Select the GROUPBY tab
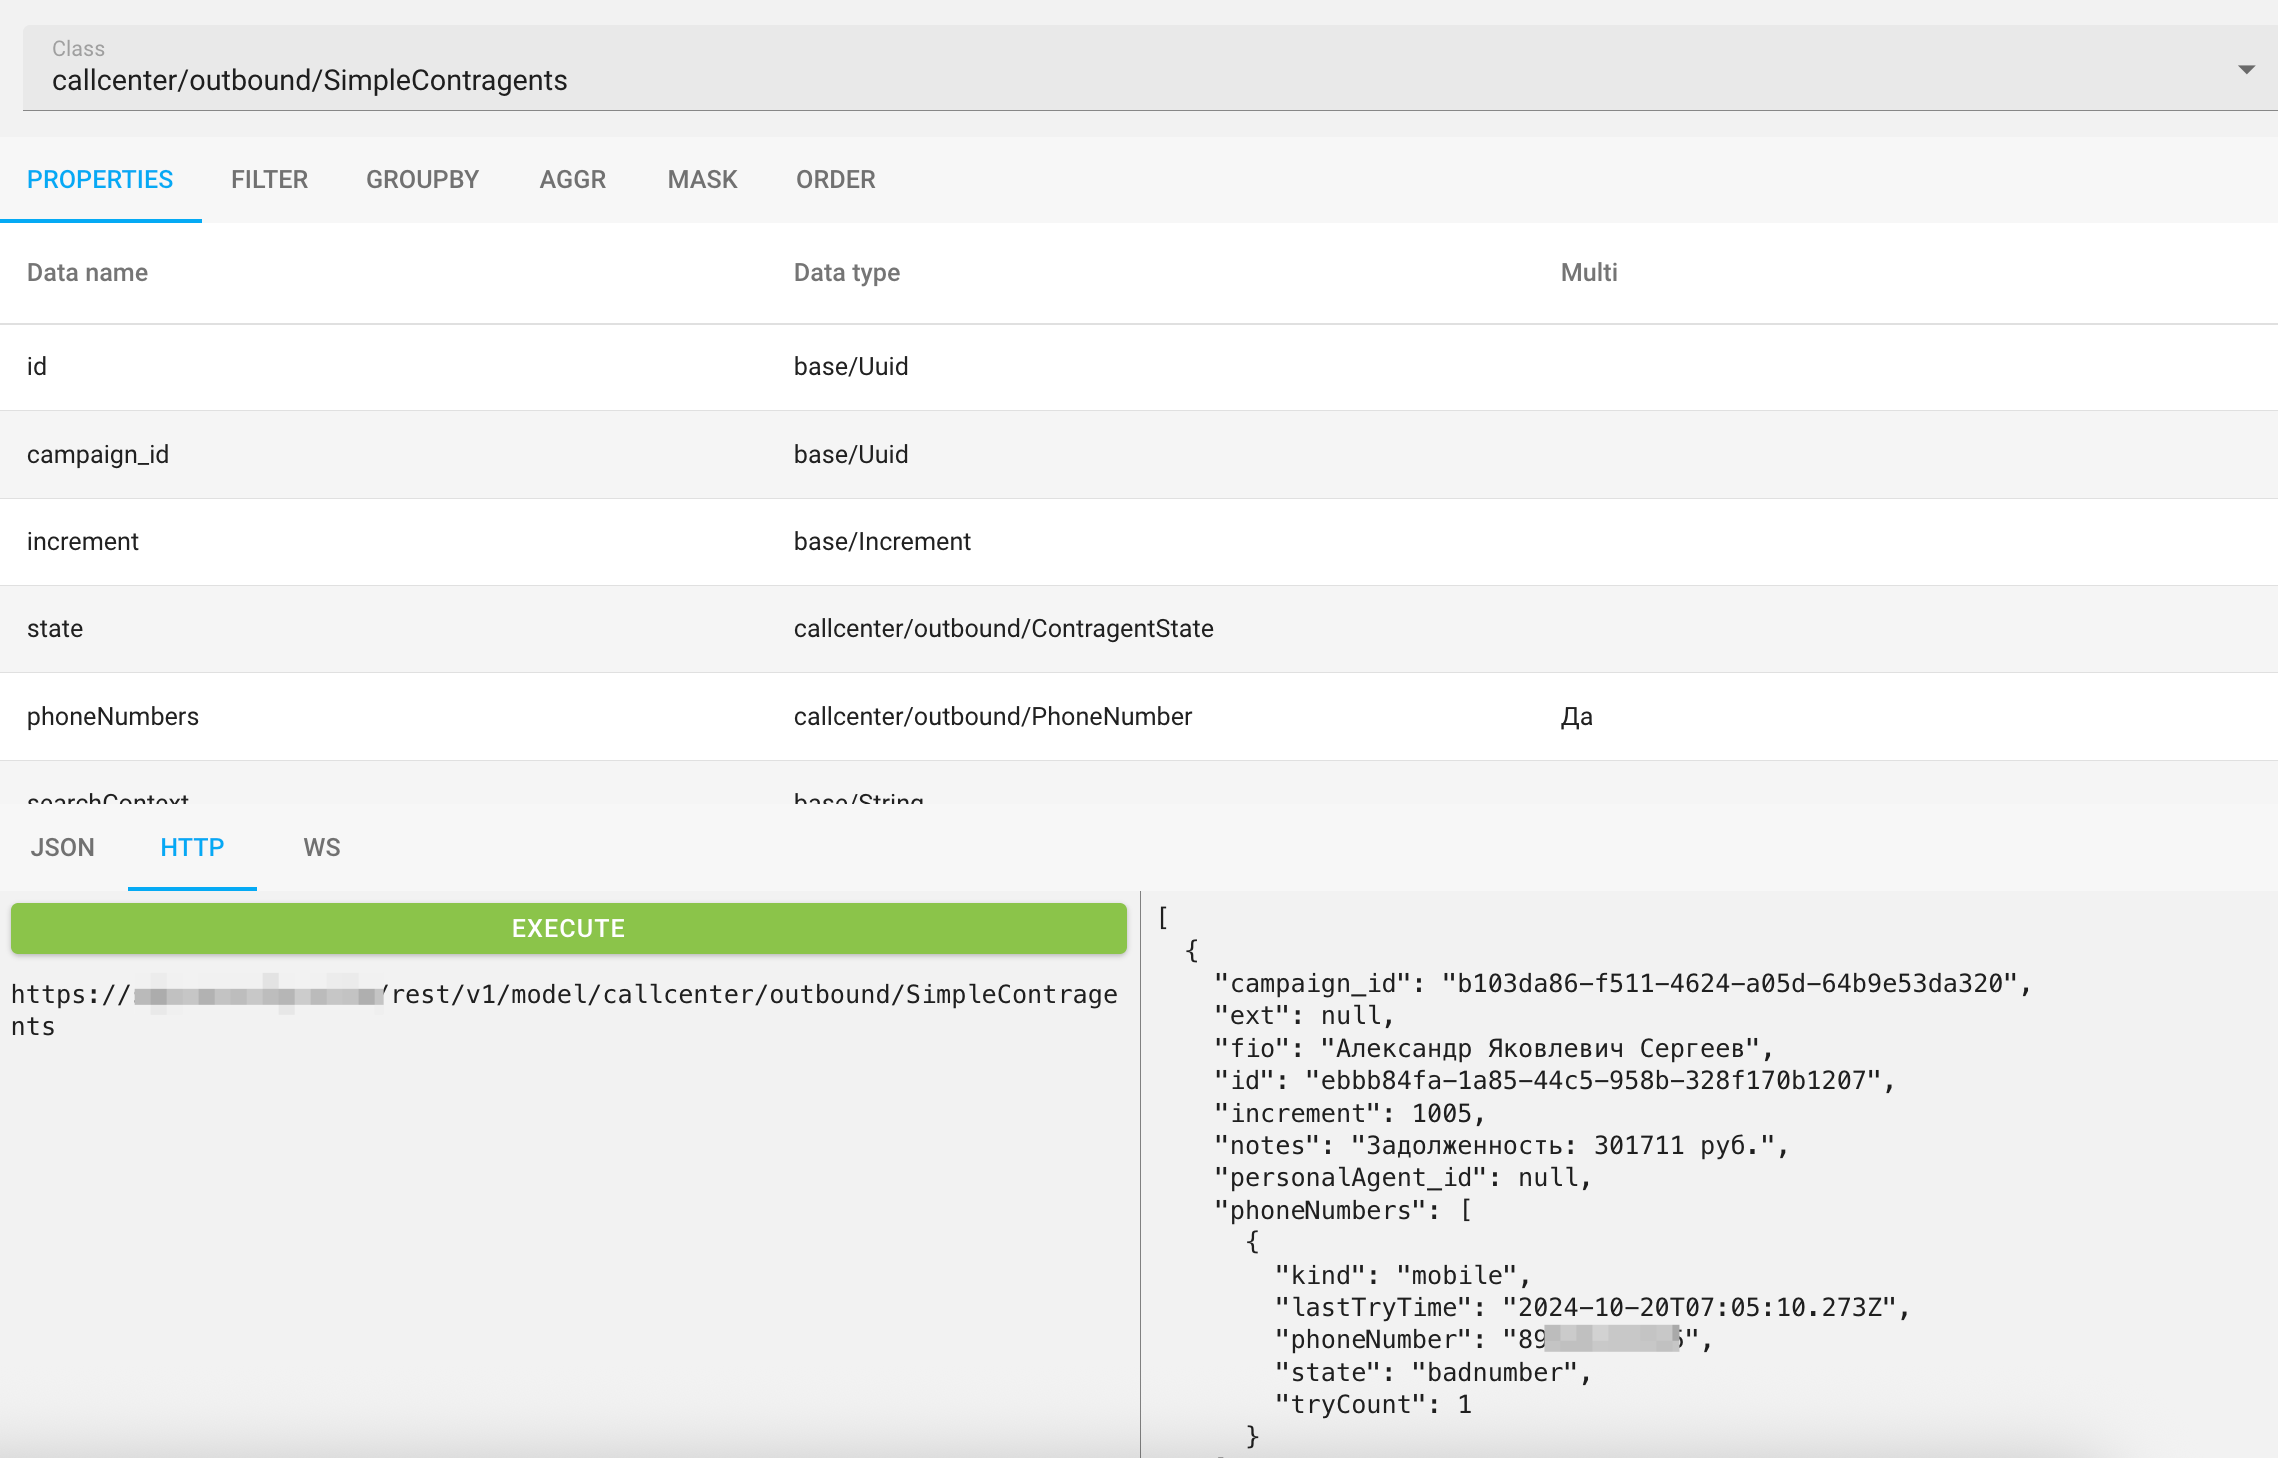The width and height of the screenshot is (2278, 1458). pos(422,180)
